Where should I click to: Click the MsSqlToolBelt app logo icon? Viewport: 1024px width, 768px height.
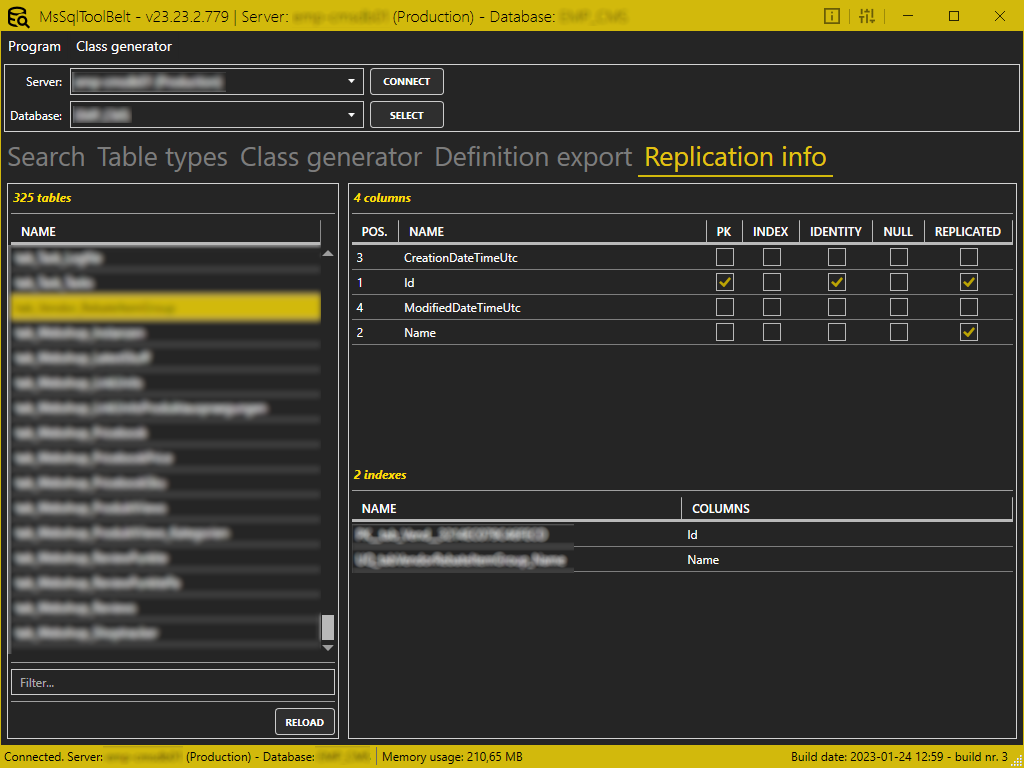(x=18, y=17)
